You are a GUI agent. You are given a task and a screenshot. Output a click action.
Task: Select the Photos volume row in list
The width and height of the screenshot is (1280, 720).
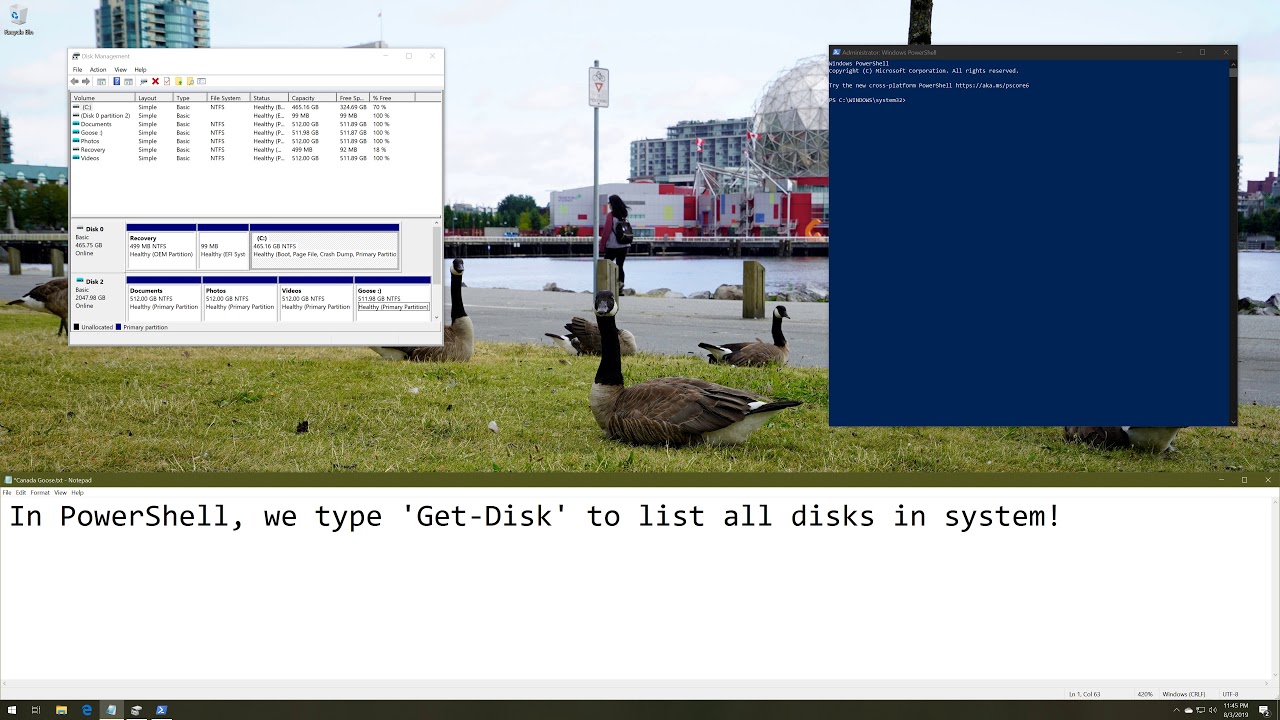[255, 141]
